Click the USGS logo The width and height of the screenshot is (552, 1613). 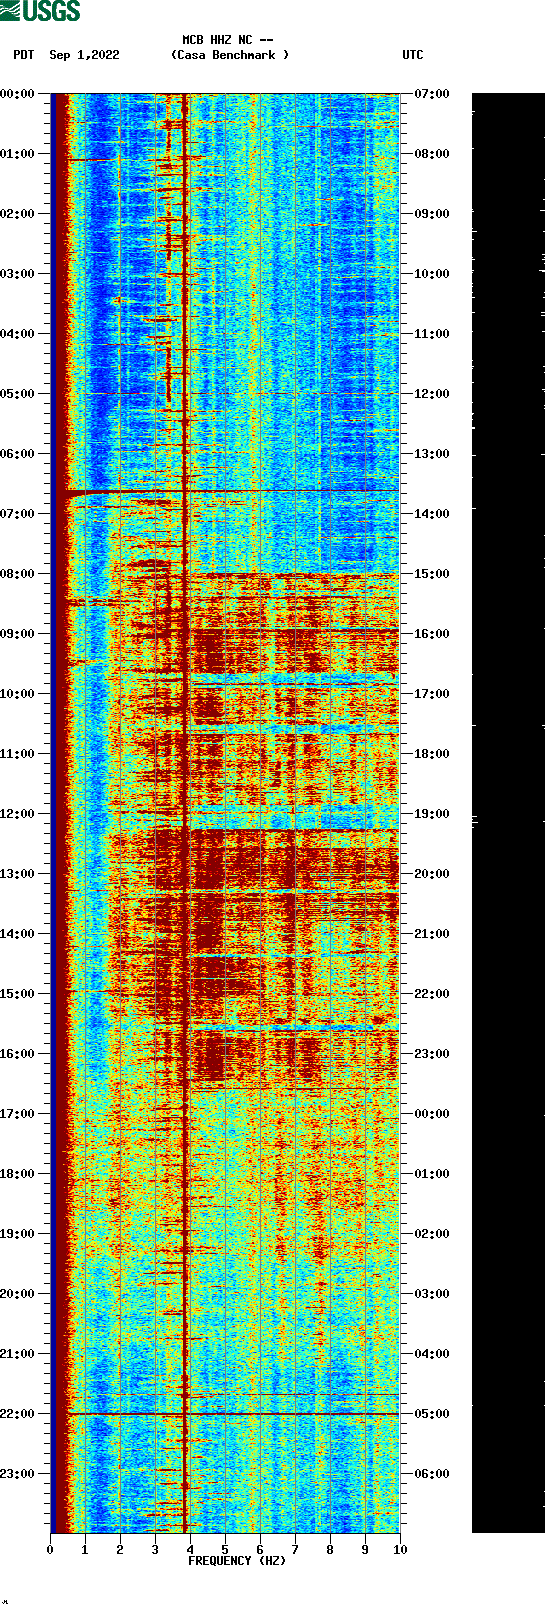[x=40, y=11]
